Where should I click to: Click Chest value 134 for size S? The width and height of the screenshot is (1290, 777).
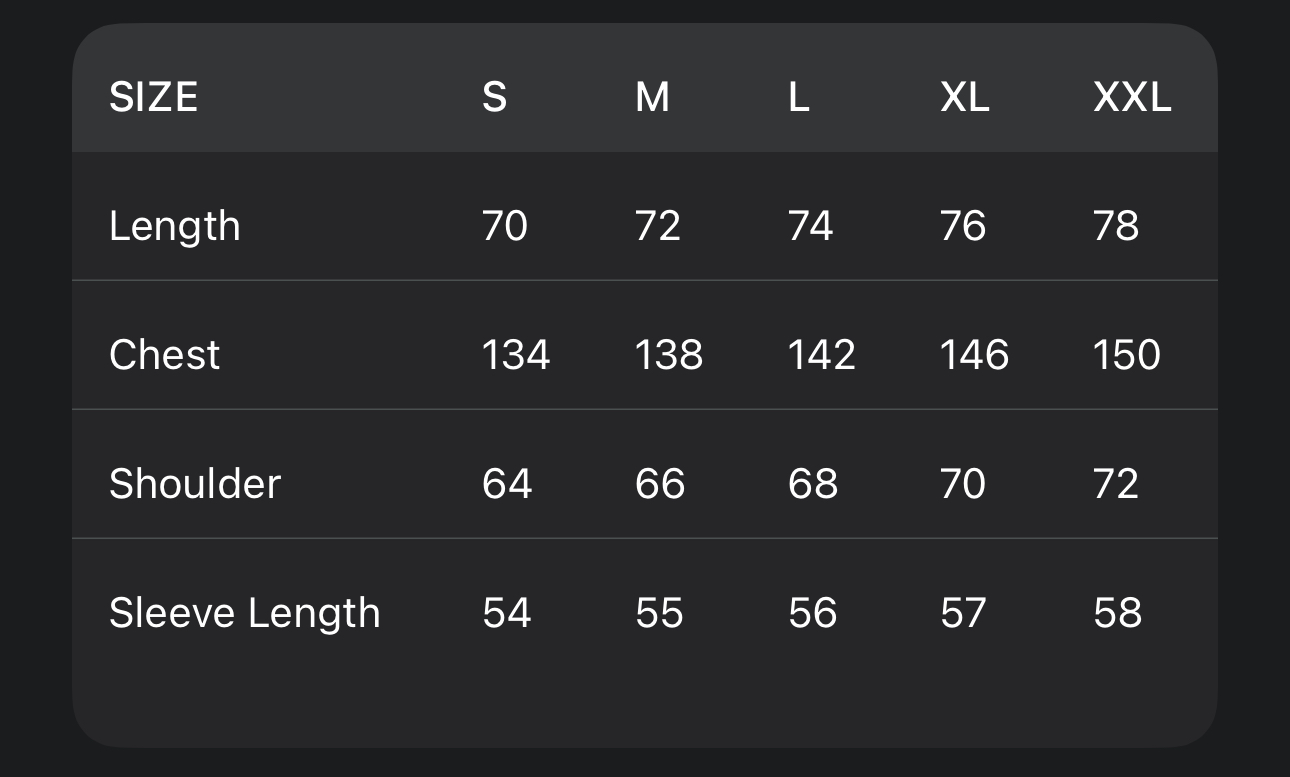pos(515,356)
